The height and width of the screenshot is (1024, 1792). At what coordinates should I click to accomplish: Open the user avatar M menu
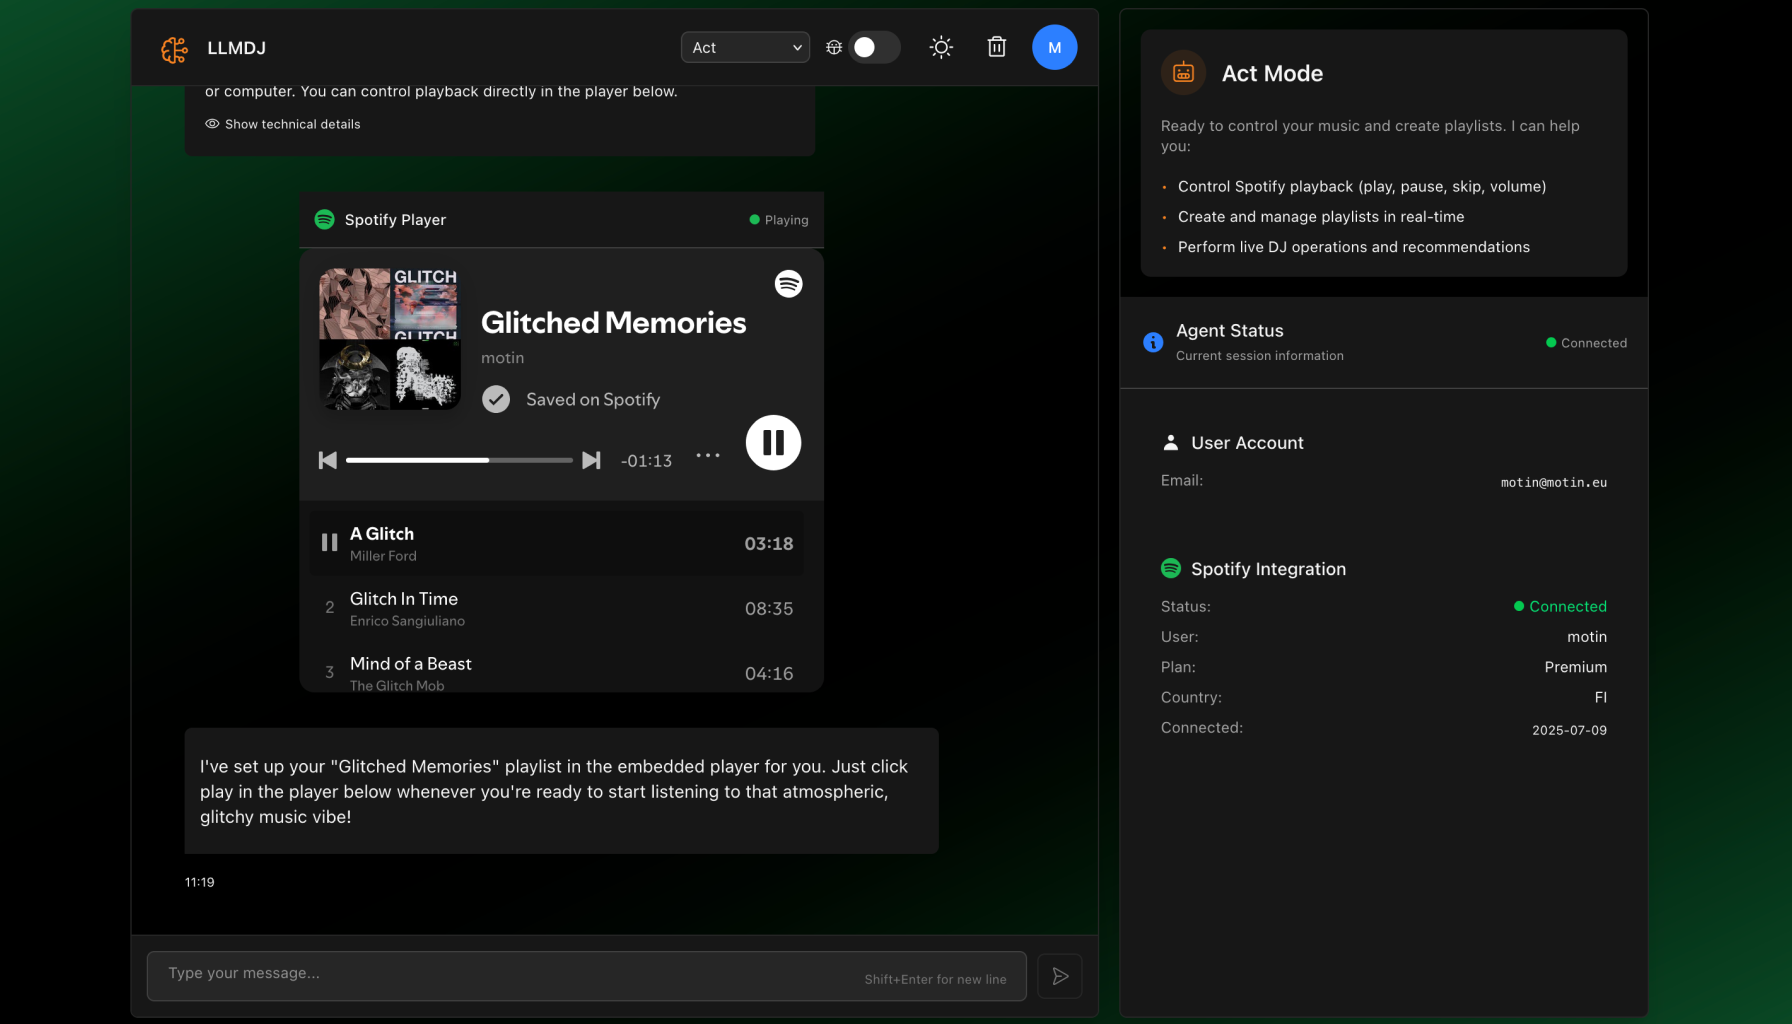(x=1054, y=47)
